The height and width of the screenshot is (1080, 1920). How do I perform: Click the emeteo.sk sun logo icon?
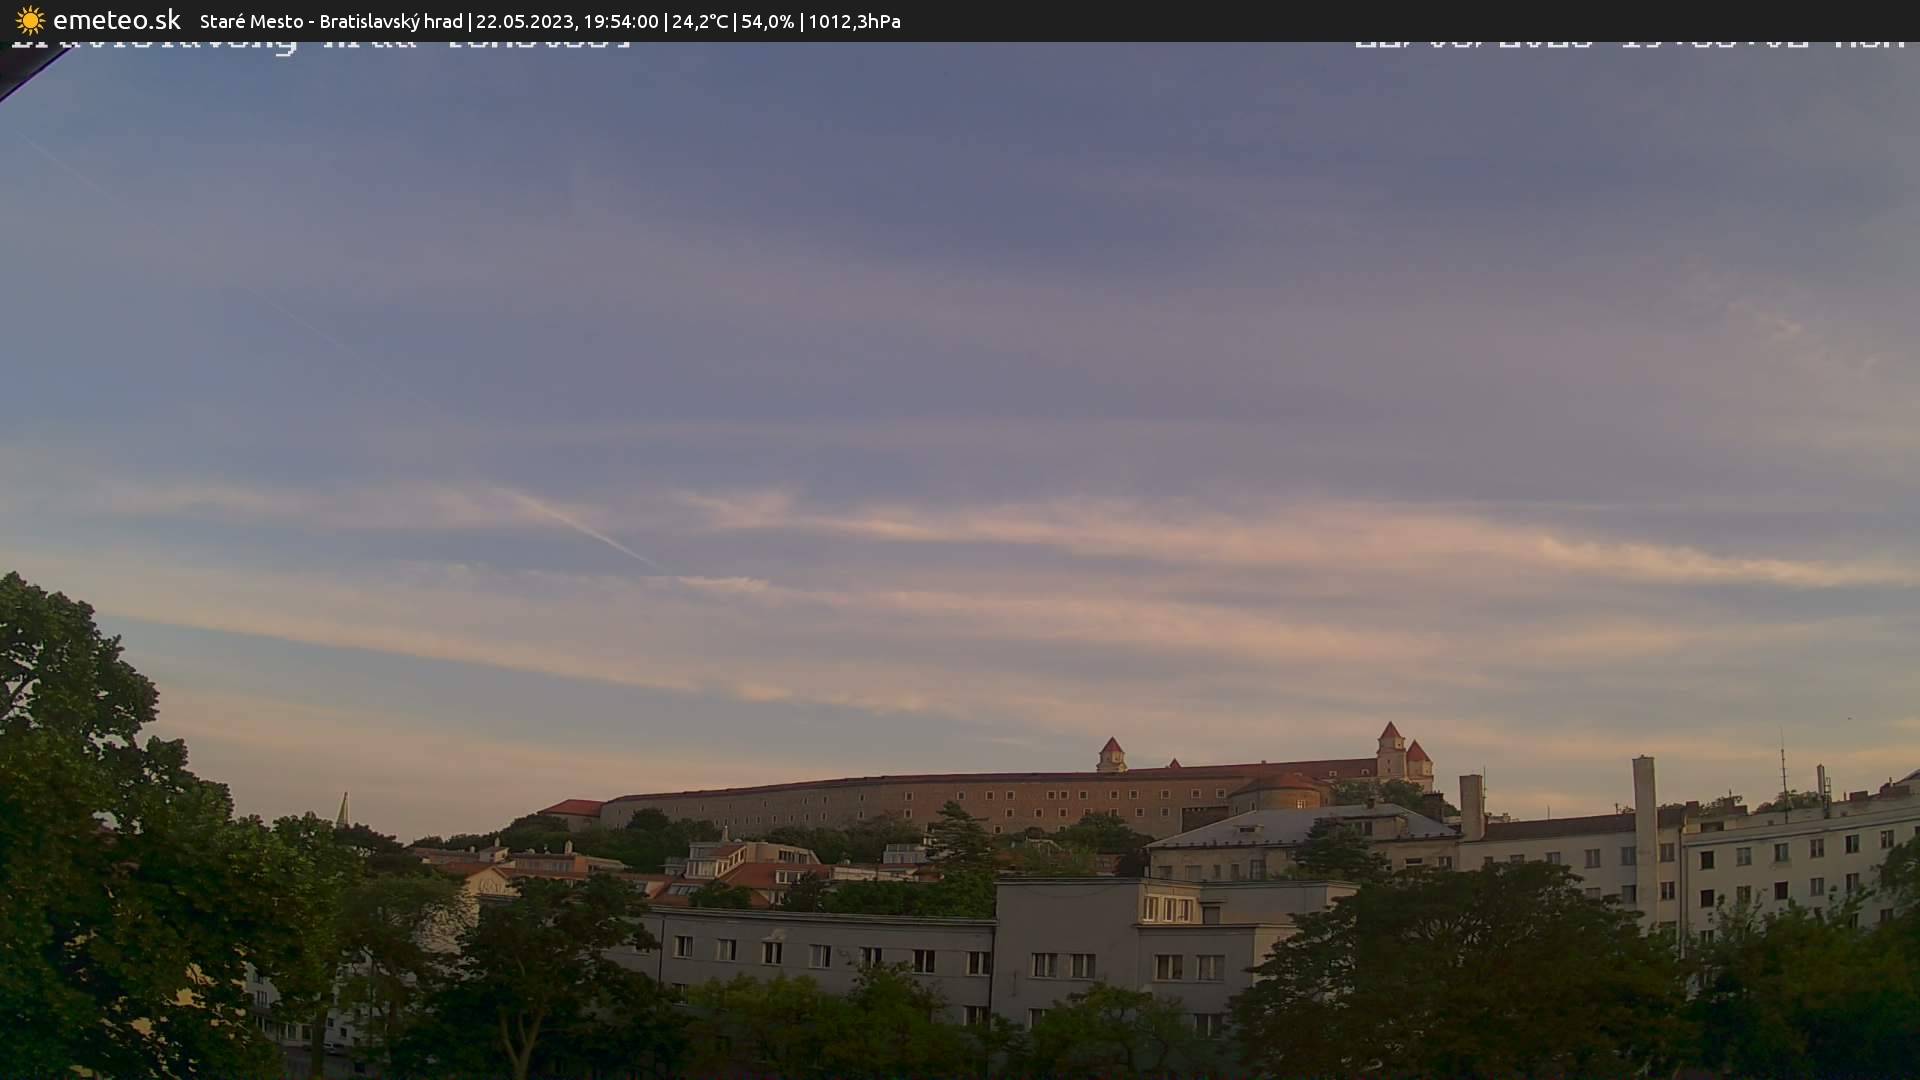point(30,20)
